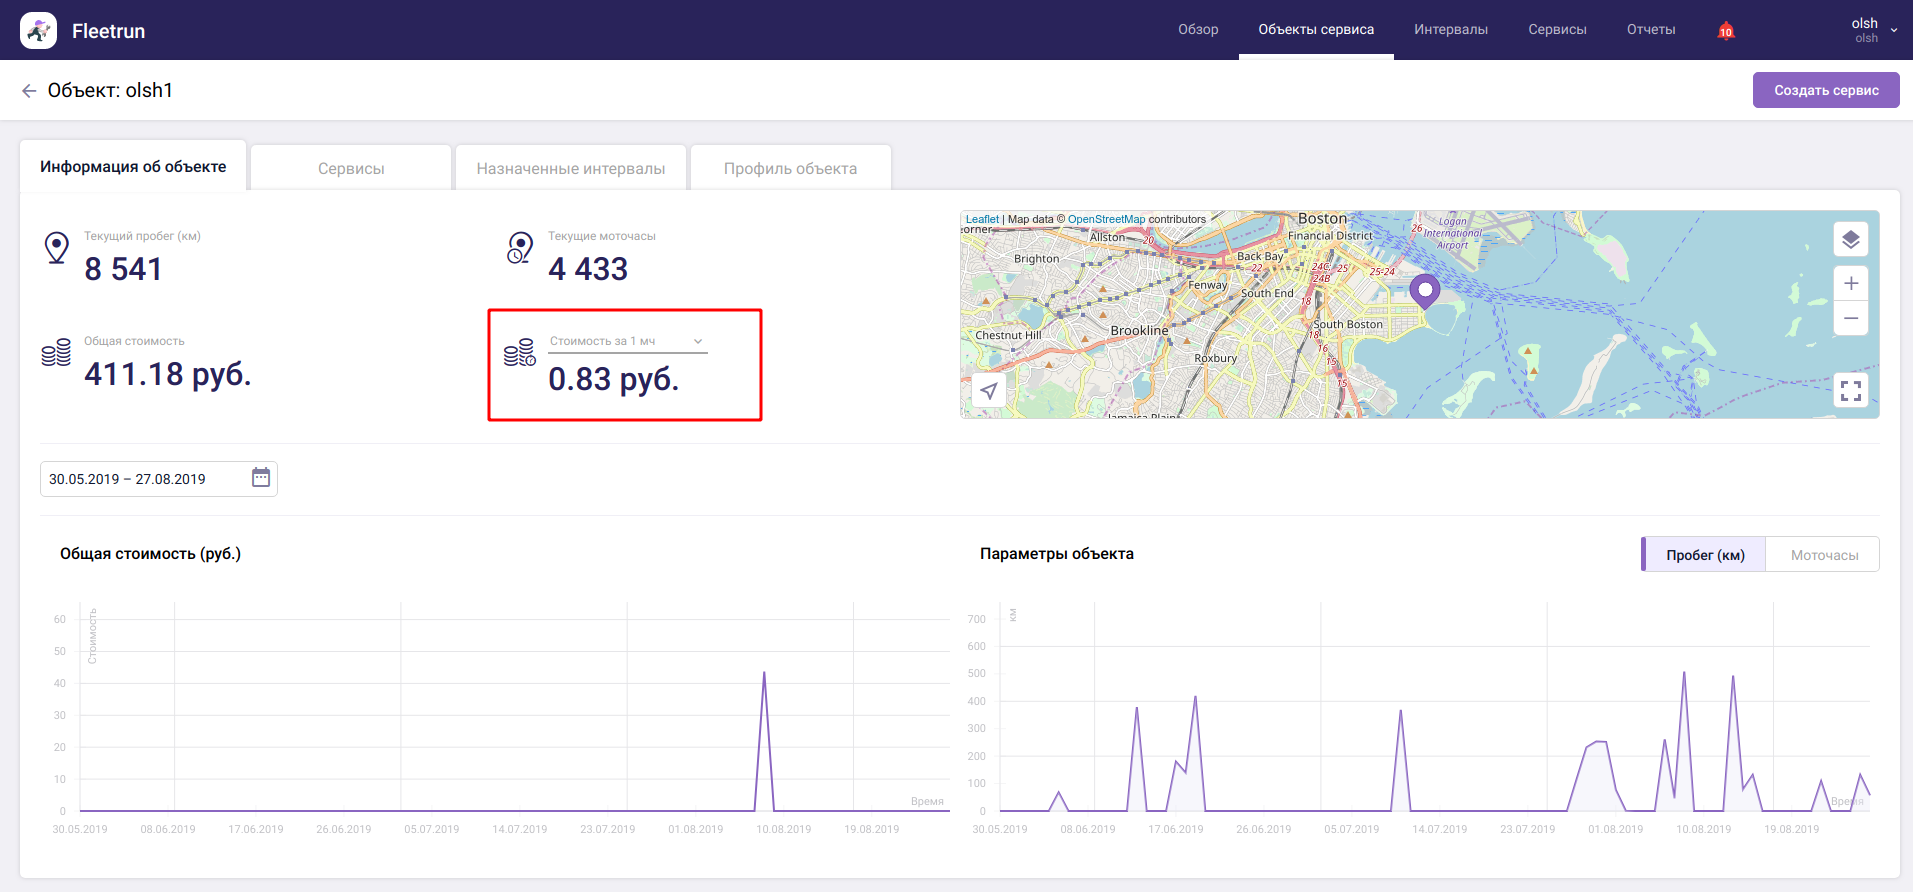Open the OpenStreetMap attribution link
1913x892 pixels.
pyautogui.click(x=1106, y=219)
